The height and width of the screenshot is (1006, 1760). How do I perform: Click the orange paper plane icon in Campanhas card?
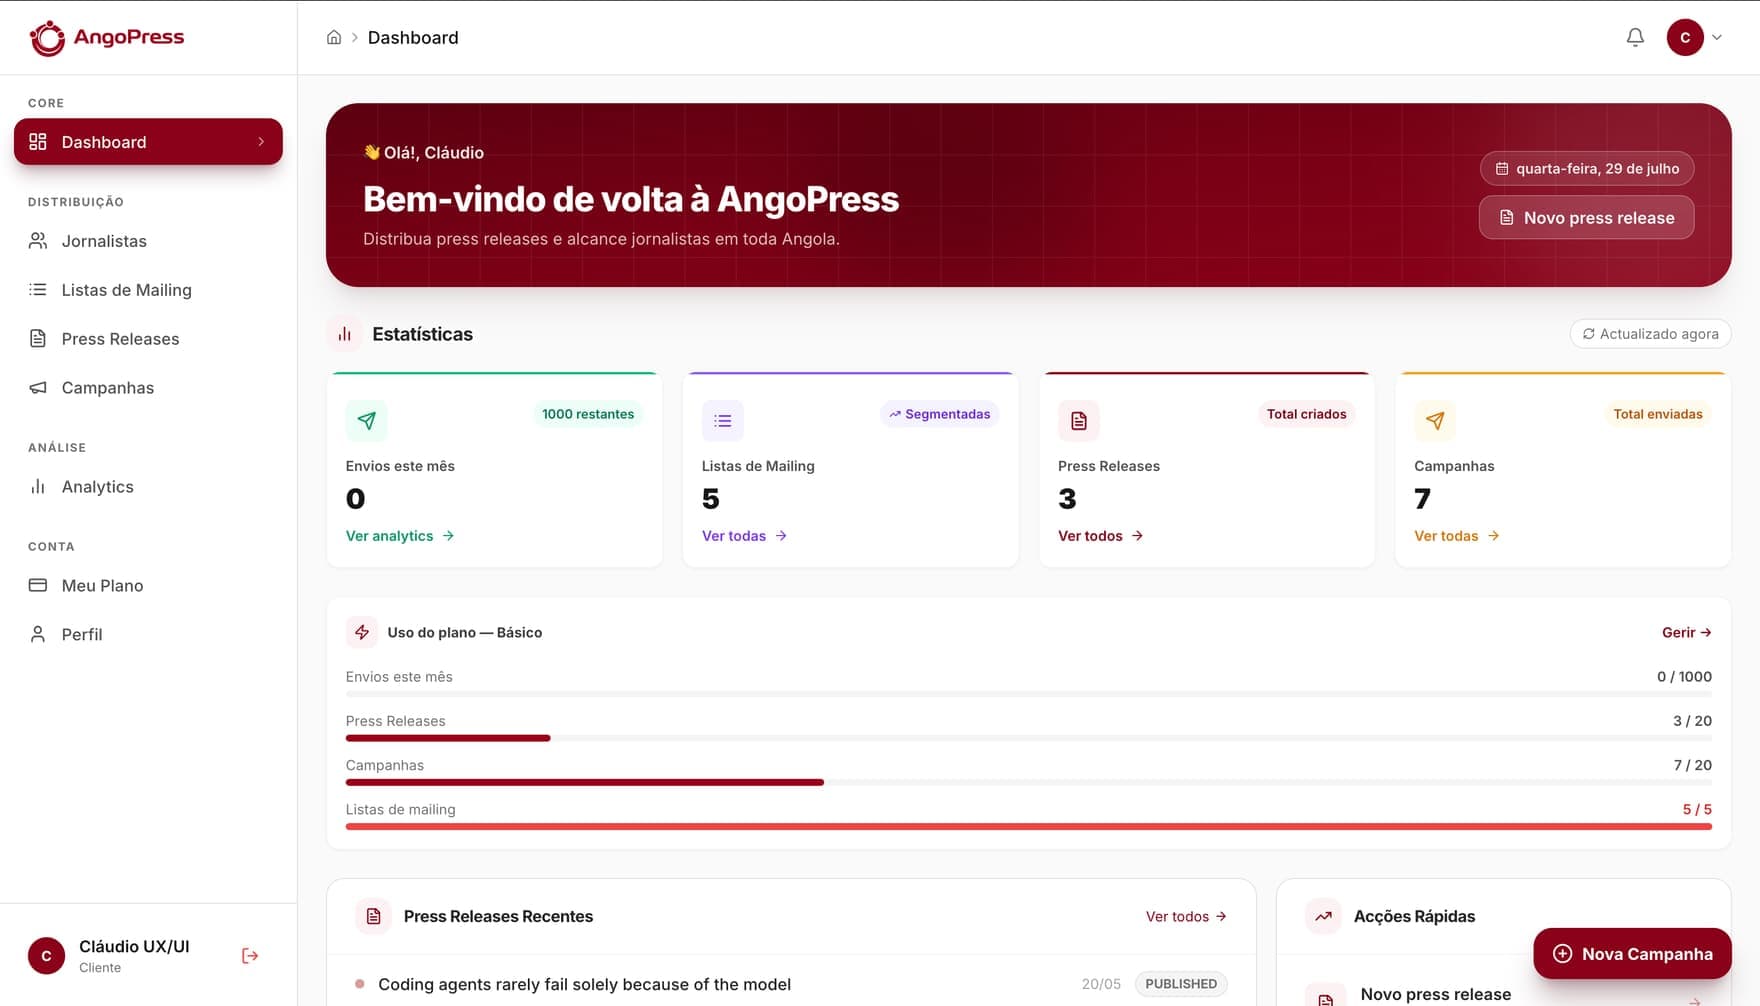point(1434,420)
